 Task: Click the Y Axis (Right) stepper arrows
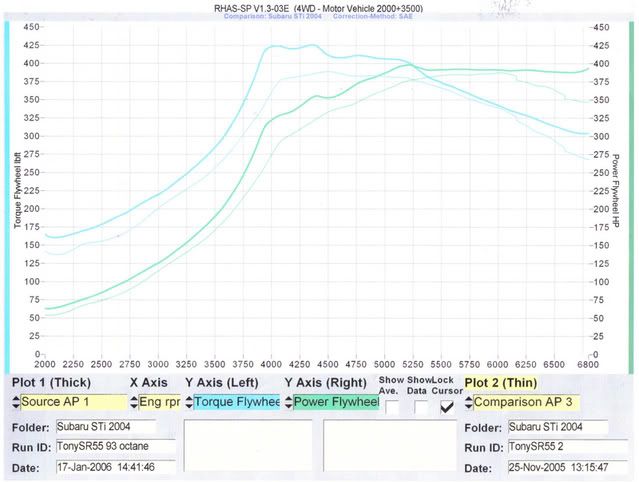(289, 402)
